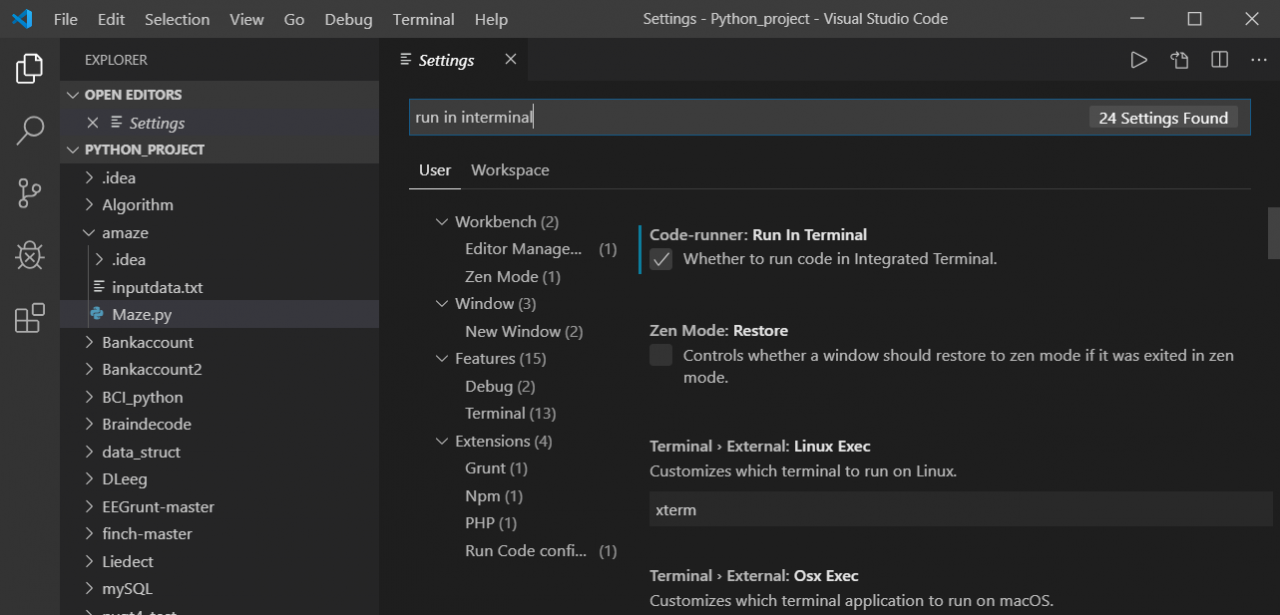Image resolution: width=1280 pixels, height=615 pixels.
Task: Select Terminal (13) in settings tree
Action: (x=510, y=413)
